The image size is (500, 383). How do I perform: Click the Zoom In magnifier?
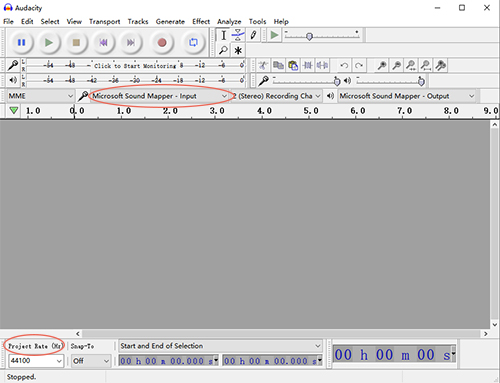382,65
